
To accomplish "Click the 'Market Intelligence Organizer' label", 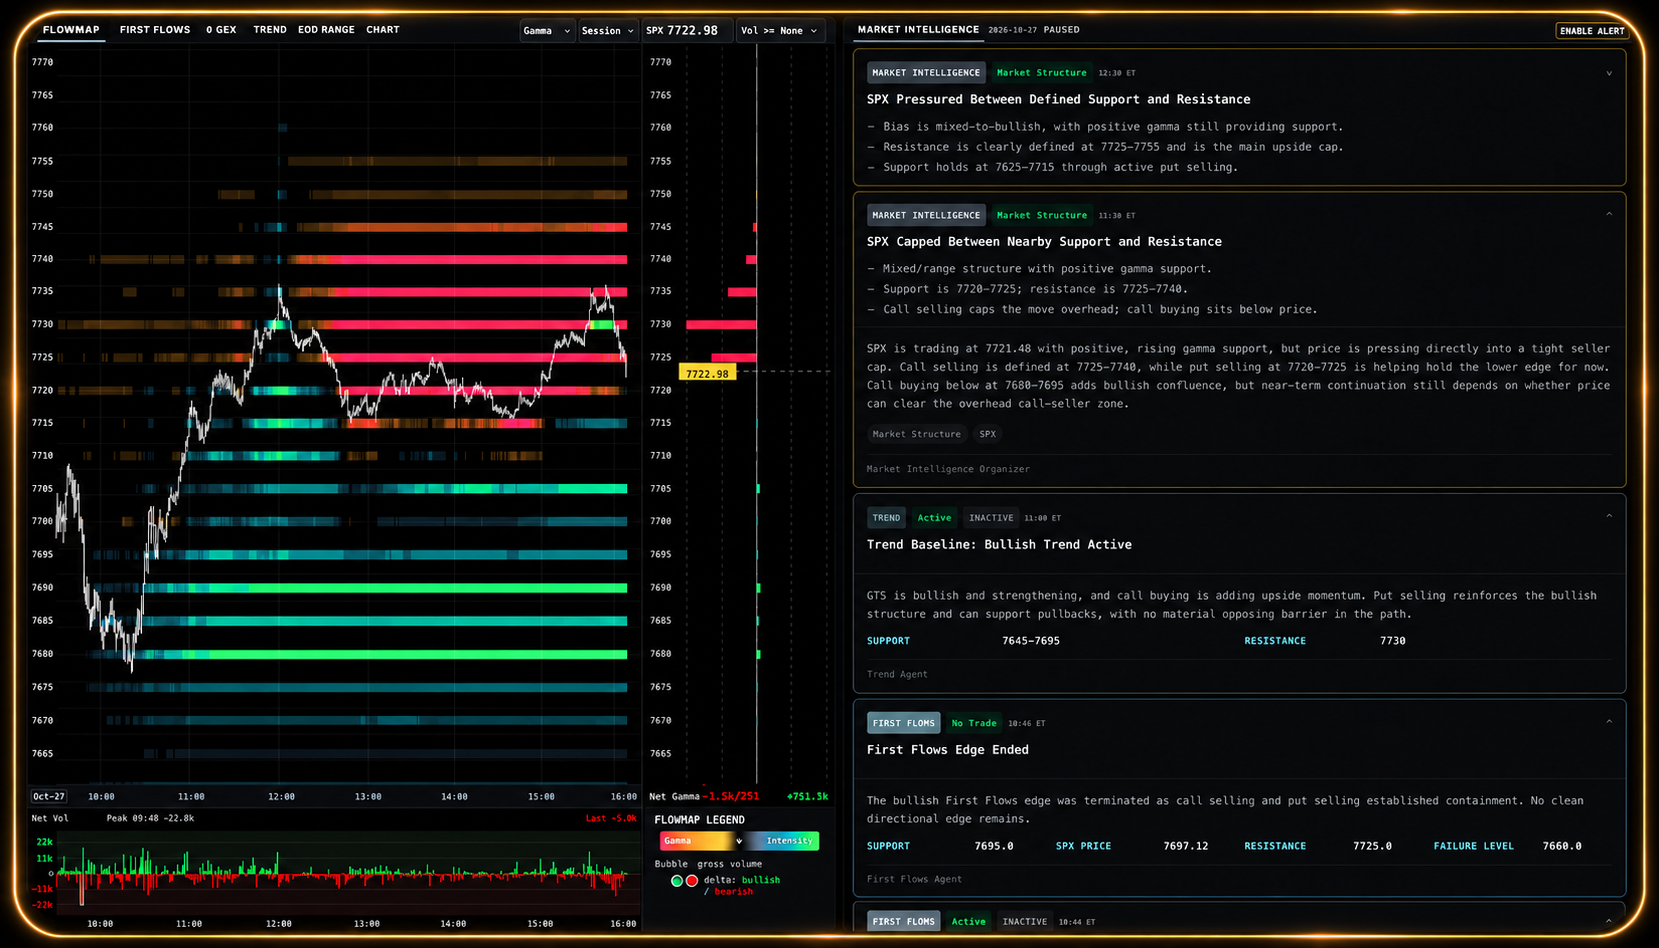I will tap(948, 469).
